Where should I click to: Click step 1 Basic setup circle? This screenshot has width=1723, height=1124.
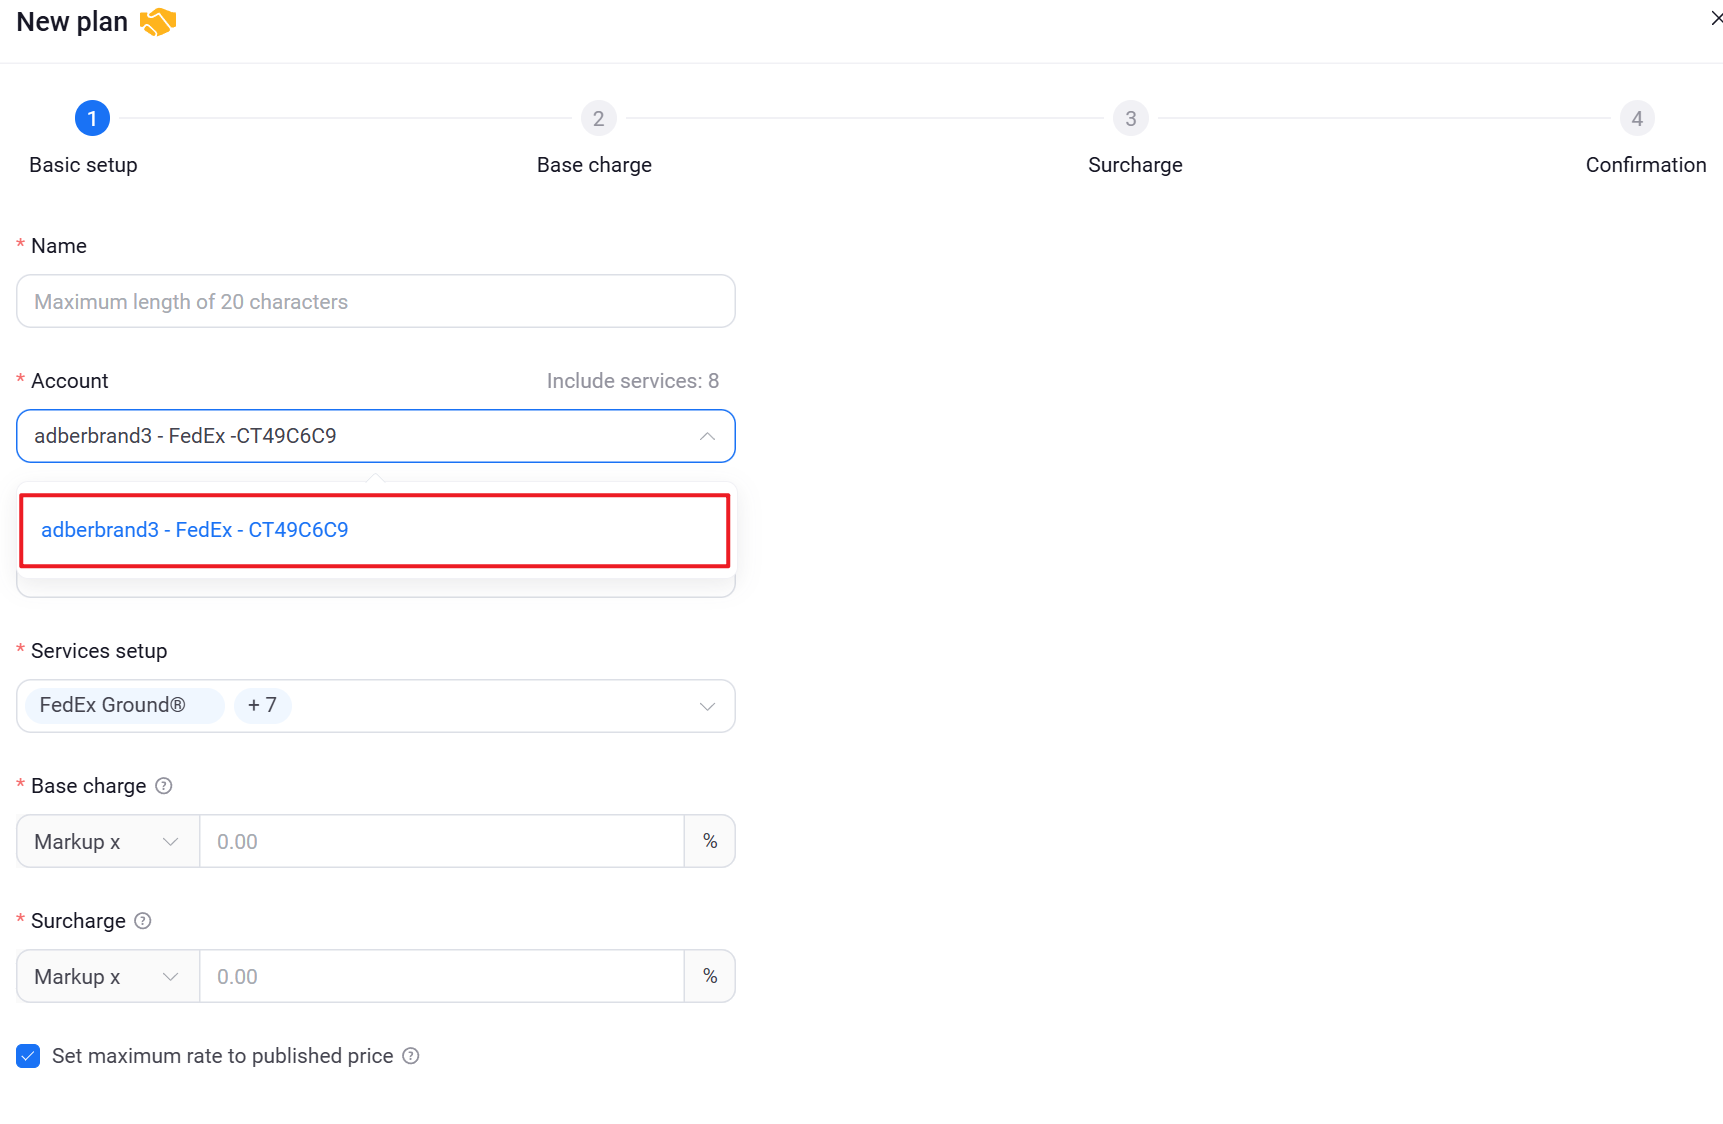pyautogui.click(x=92, y=119)
